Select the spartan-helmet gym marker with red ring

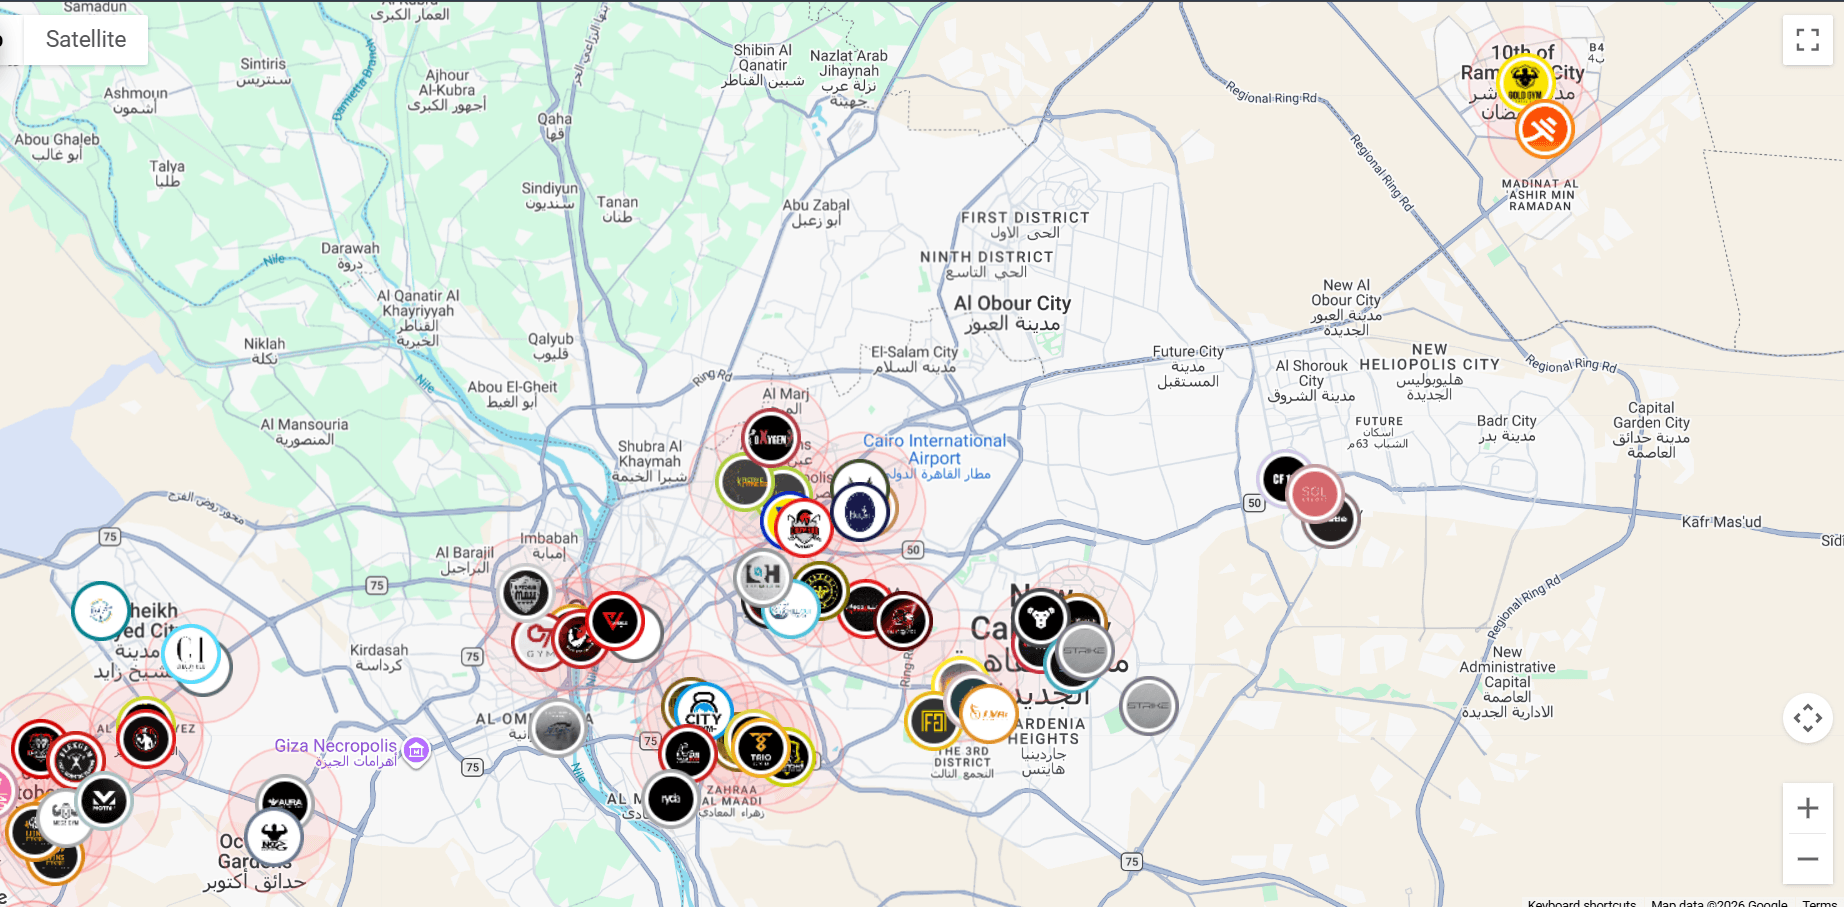(x=804, y=527)
